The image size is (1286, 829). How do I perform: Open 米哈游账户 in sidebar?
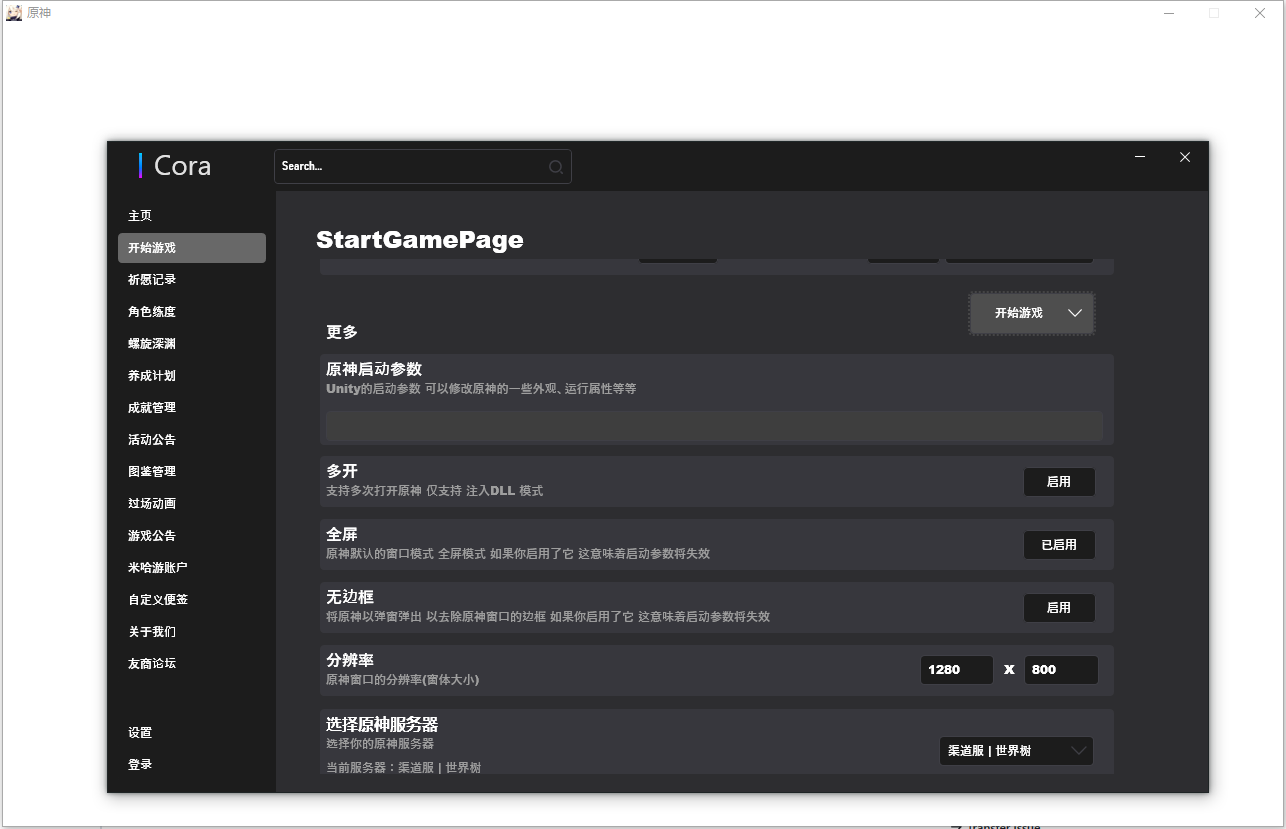click(192, 568)
